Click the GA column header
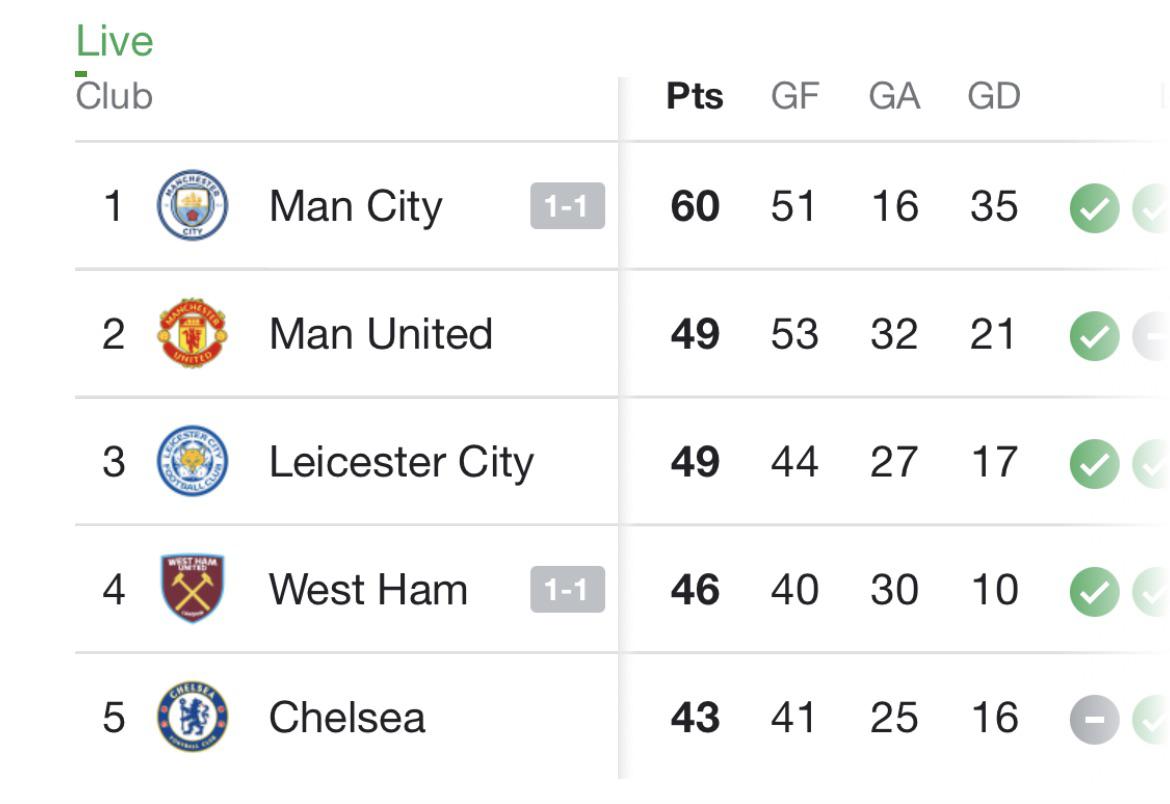Viewport: 1170px width, 804px height. [x=895, y=96]
